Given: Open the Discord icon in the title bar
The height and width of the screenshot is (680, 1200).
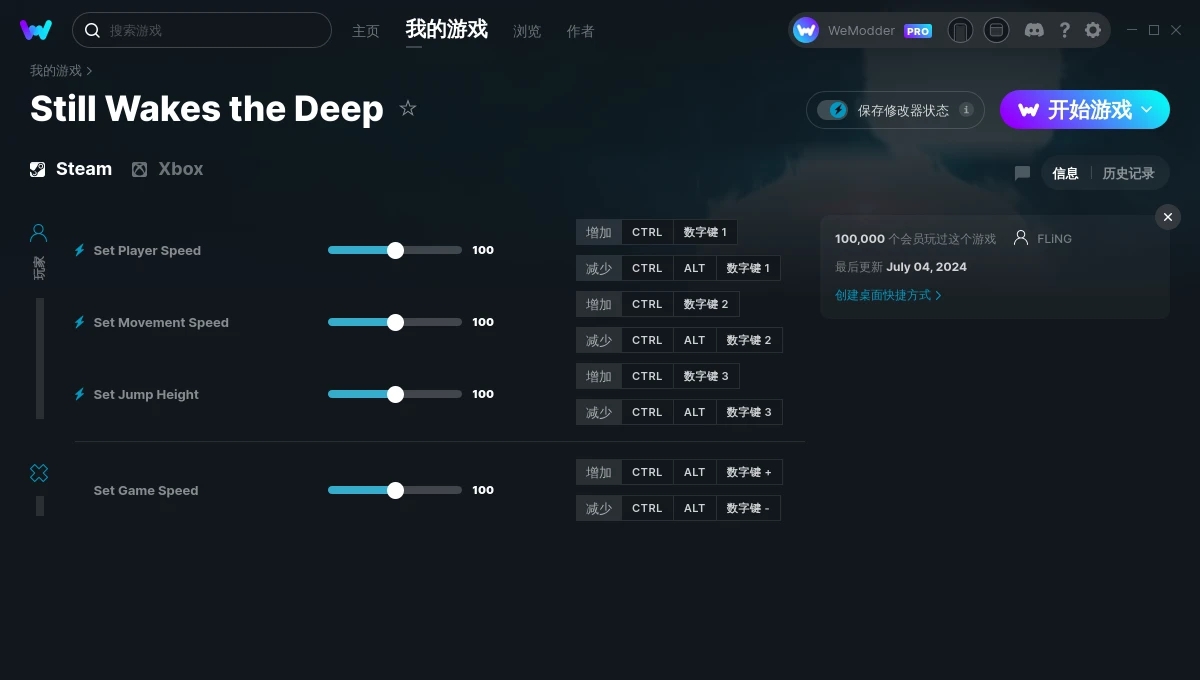Looking at the screenshot, I should [x=1034, y=30].
